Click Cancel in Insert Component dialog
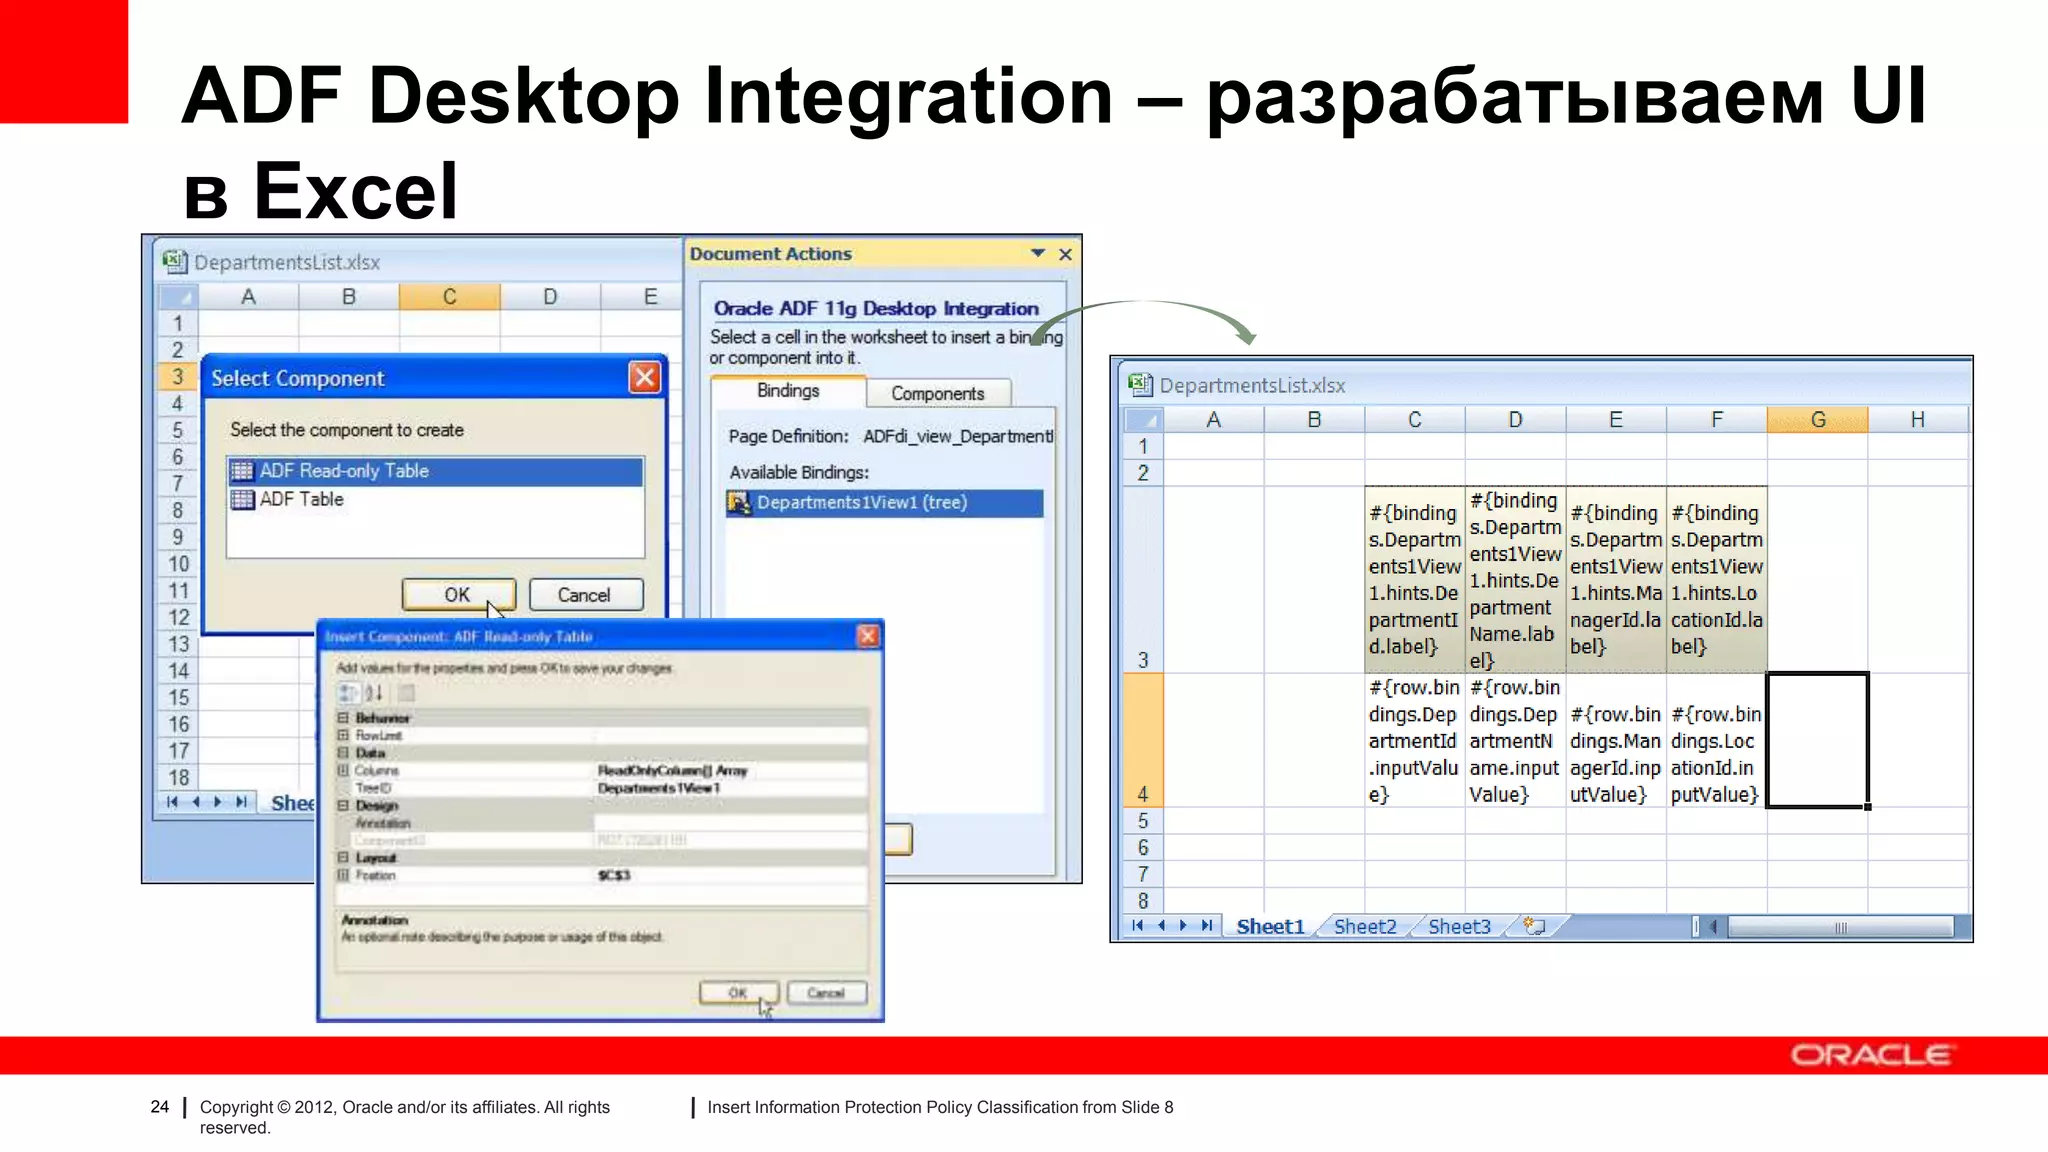2048x1152 pixels. pos(826,993)
